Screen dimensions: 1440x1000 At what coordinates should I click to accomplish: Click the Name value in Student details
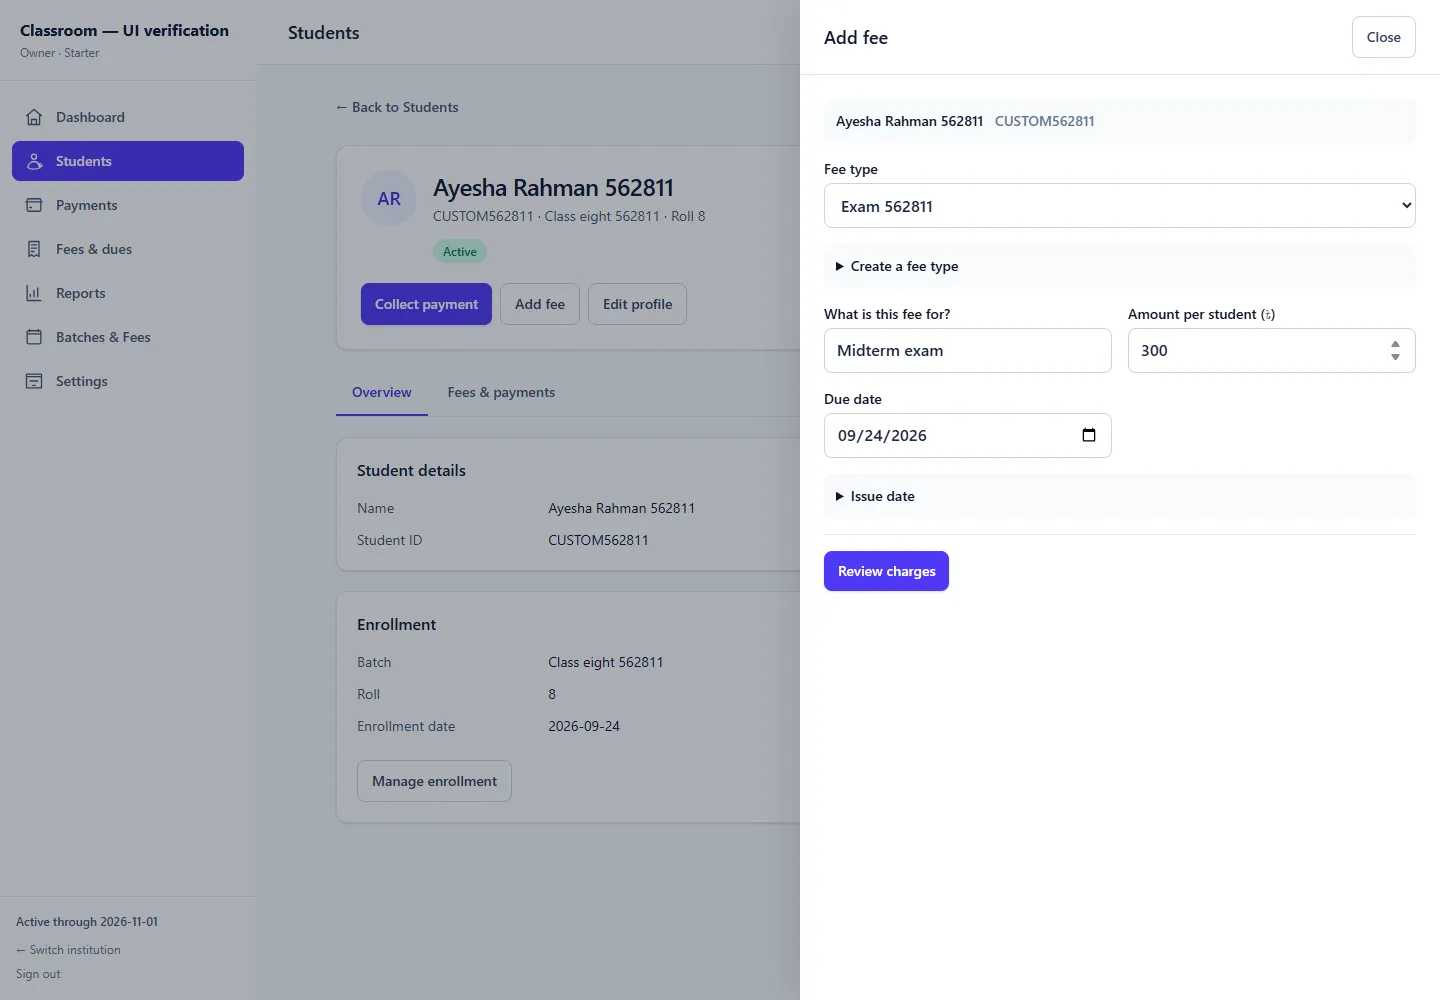click(621, 508)
